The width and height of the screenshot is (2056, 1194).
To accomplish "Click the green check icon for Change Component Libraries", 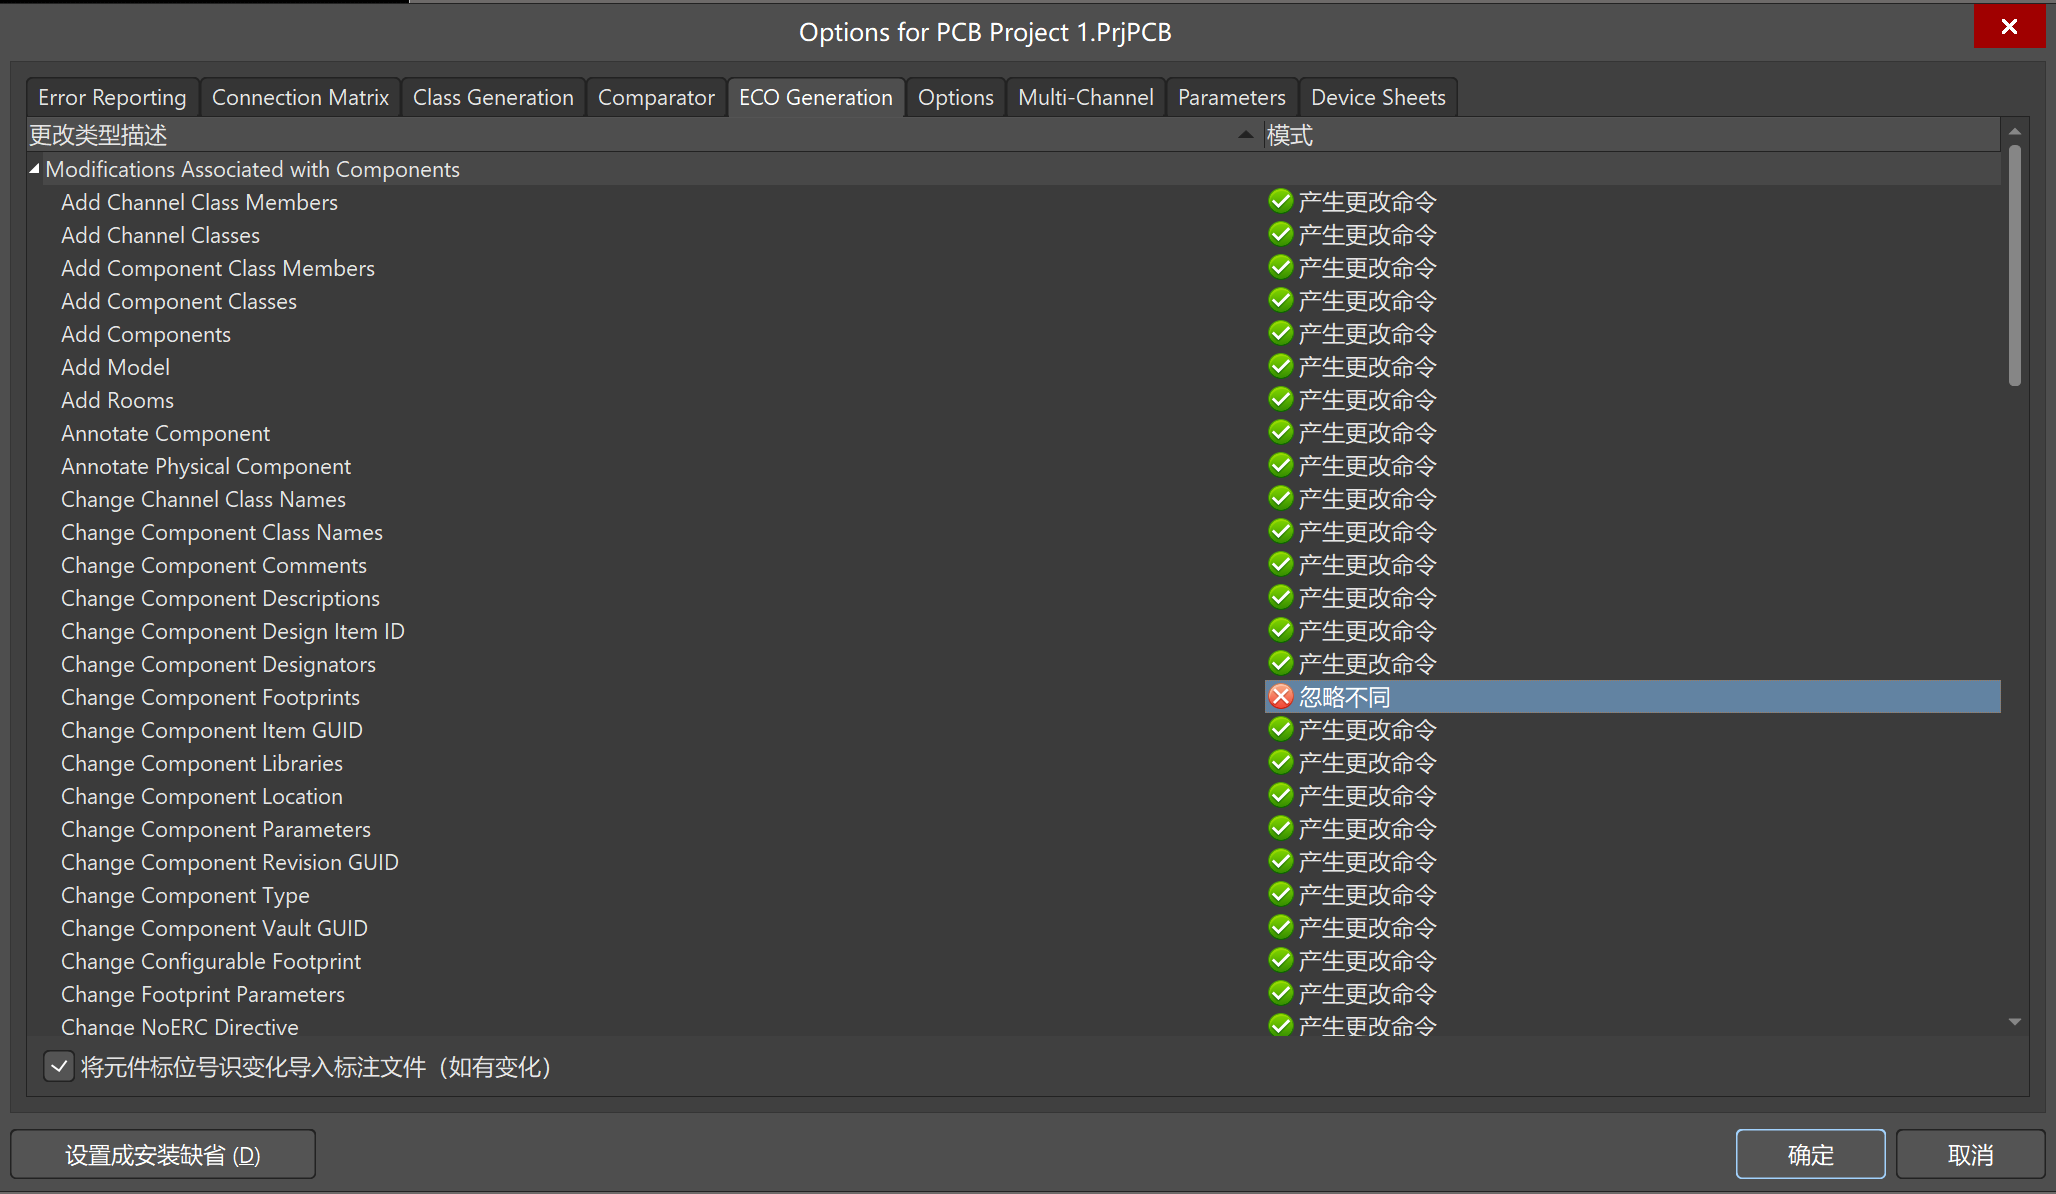I will tap(1280, 762).
